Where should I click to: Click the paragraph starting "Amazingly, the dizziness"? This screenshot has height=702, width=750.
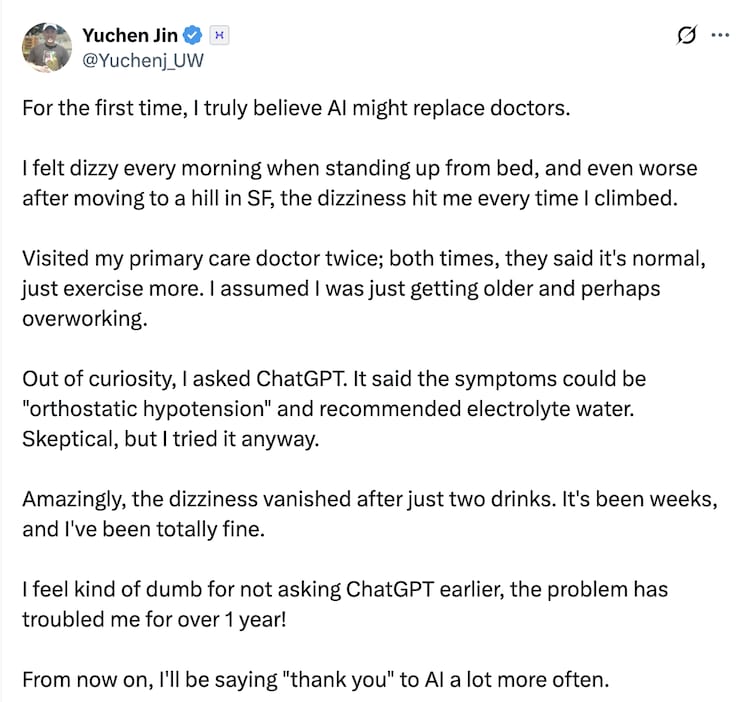(370, 500)
